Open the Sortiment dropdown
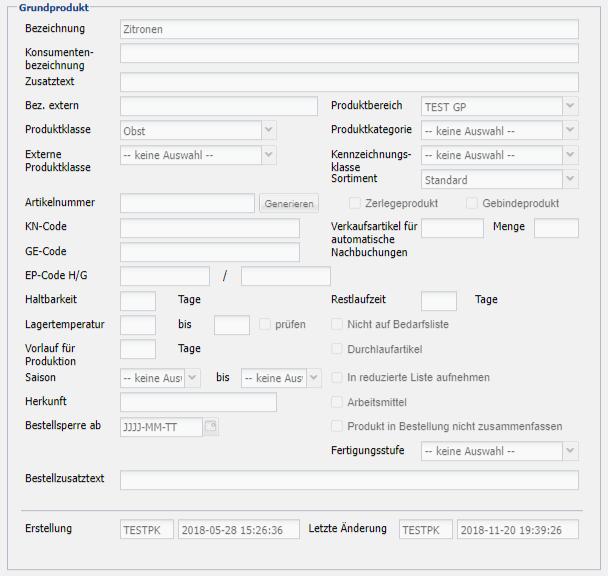Screen dimensions: 608x576 pyautogui.click(x=499, y=180)
